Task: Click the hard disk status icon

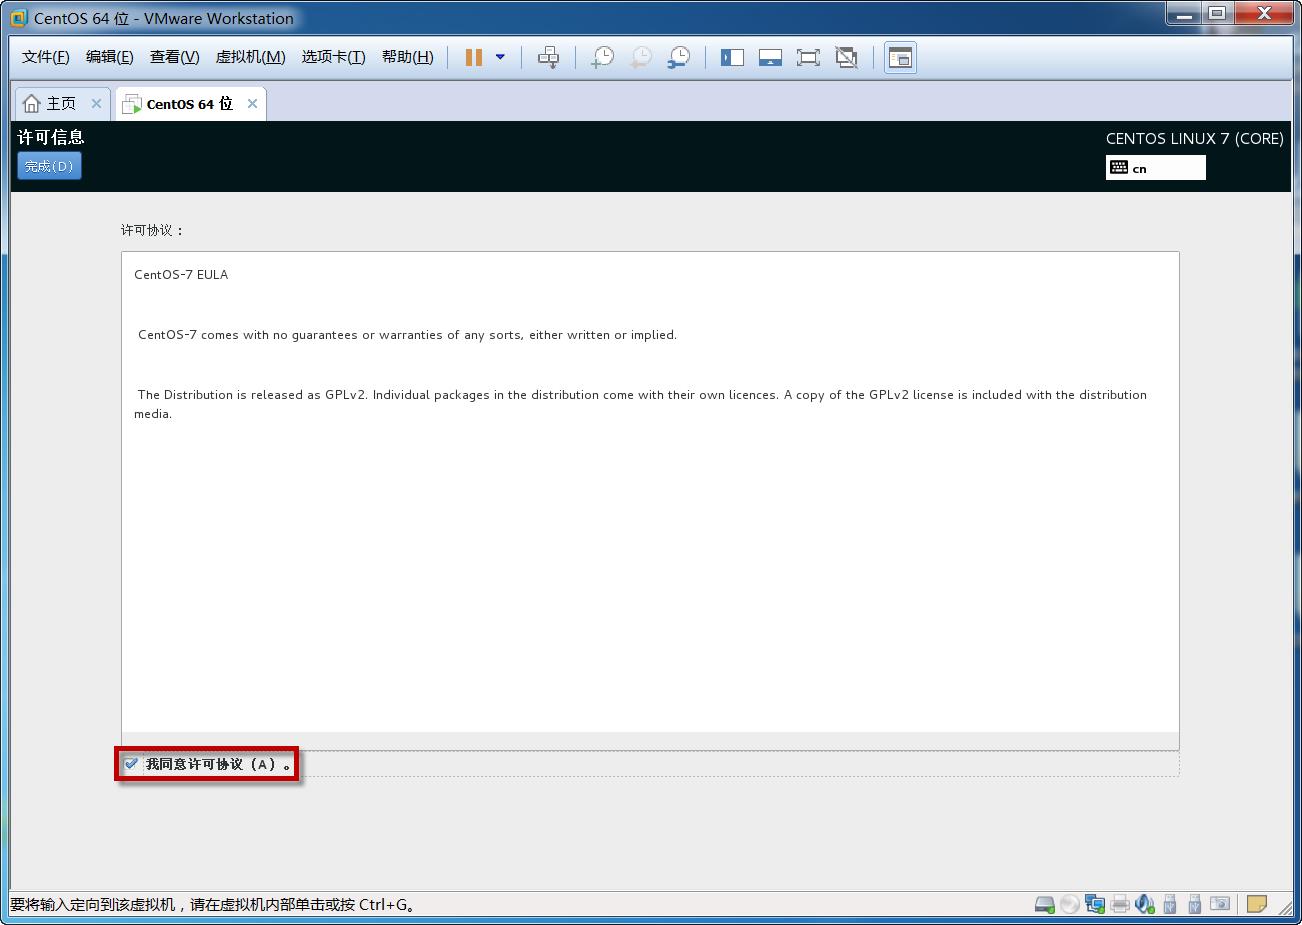Action: point(1044,904)
